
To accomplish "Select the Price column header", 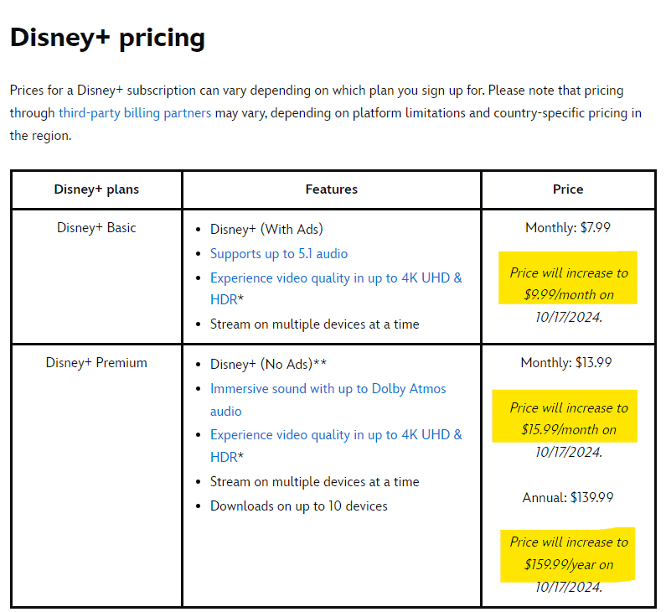I will 568,189.
